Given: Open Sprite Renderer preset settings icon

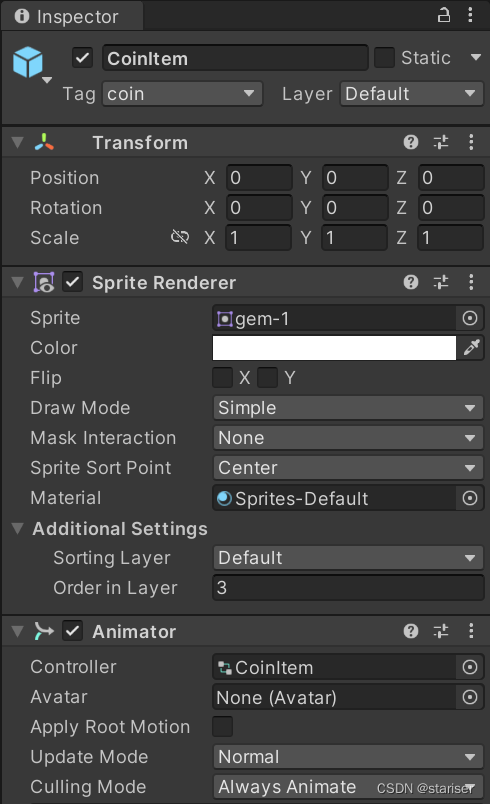Looking at the screenshot, I should coord(441,282).
